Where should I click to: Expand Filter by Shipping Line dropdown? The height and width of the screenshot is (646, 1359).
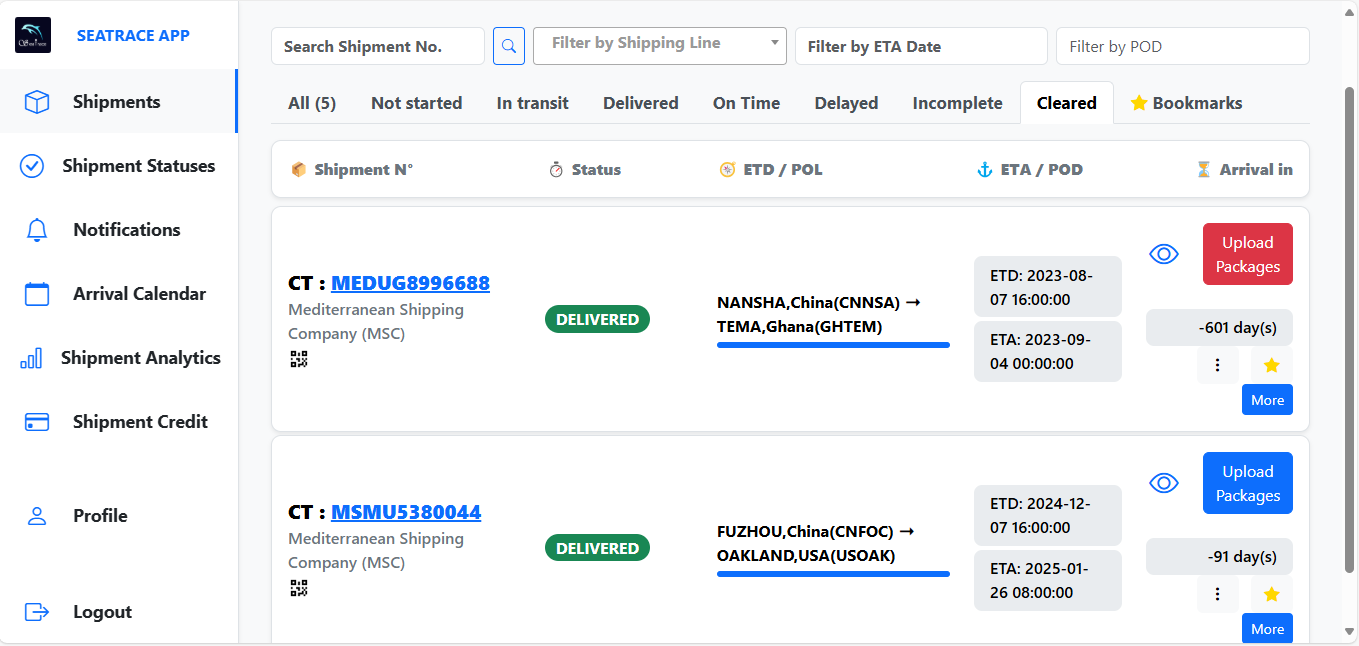[x=660, y=46]
